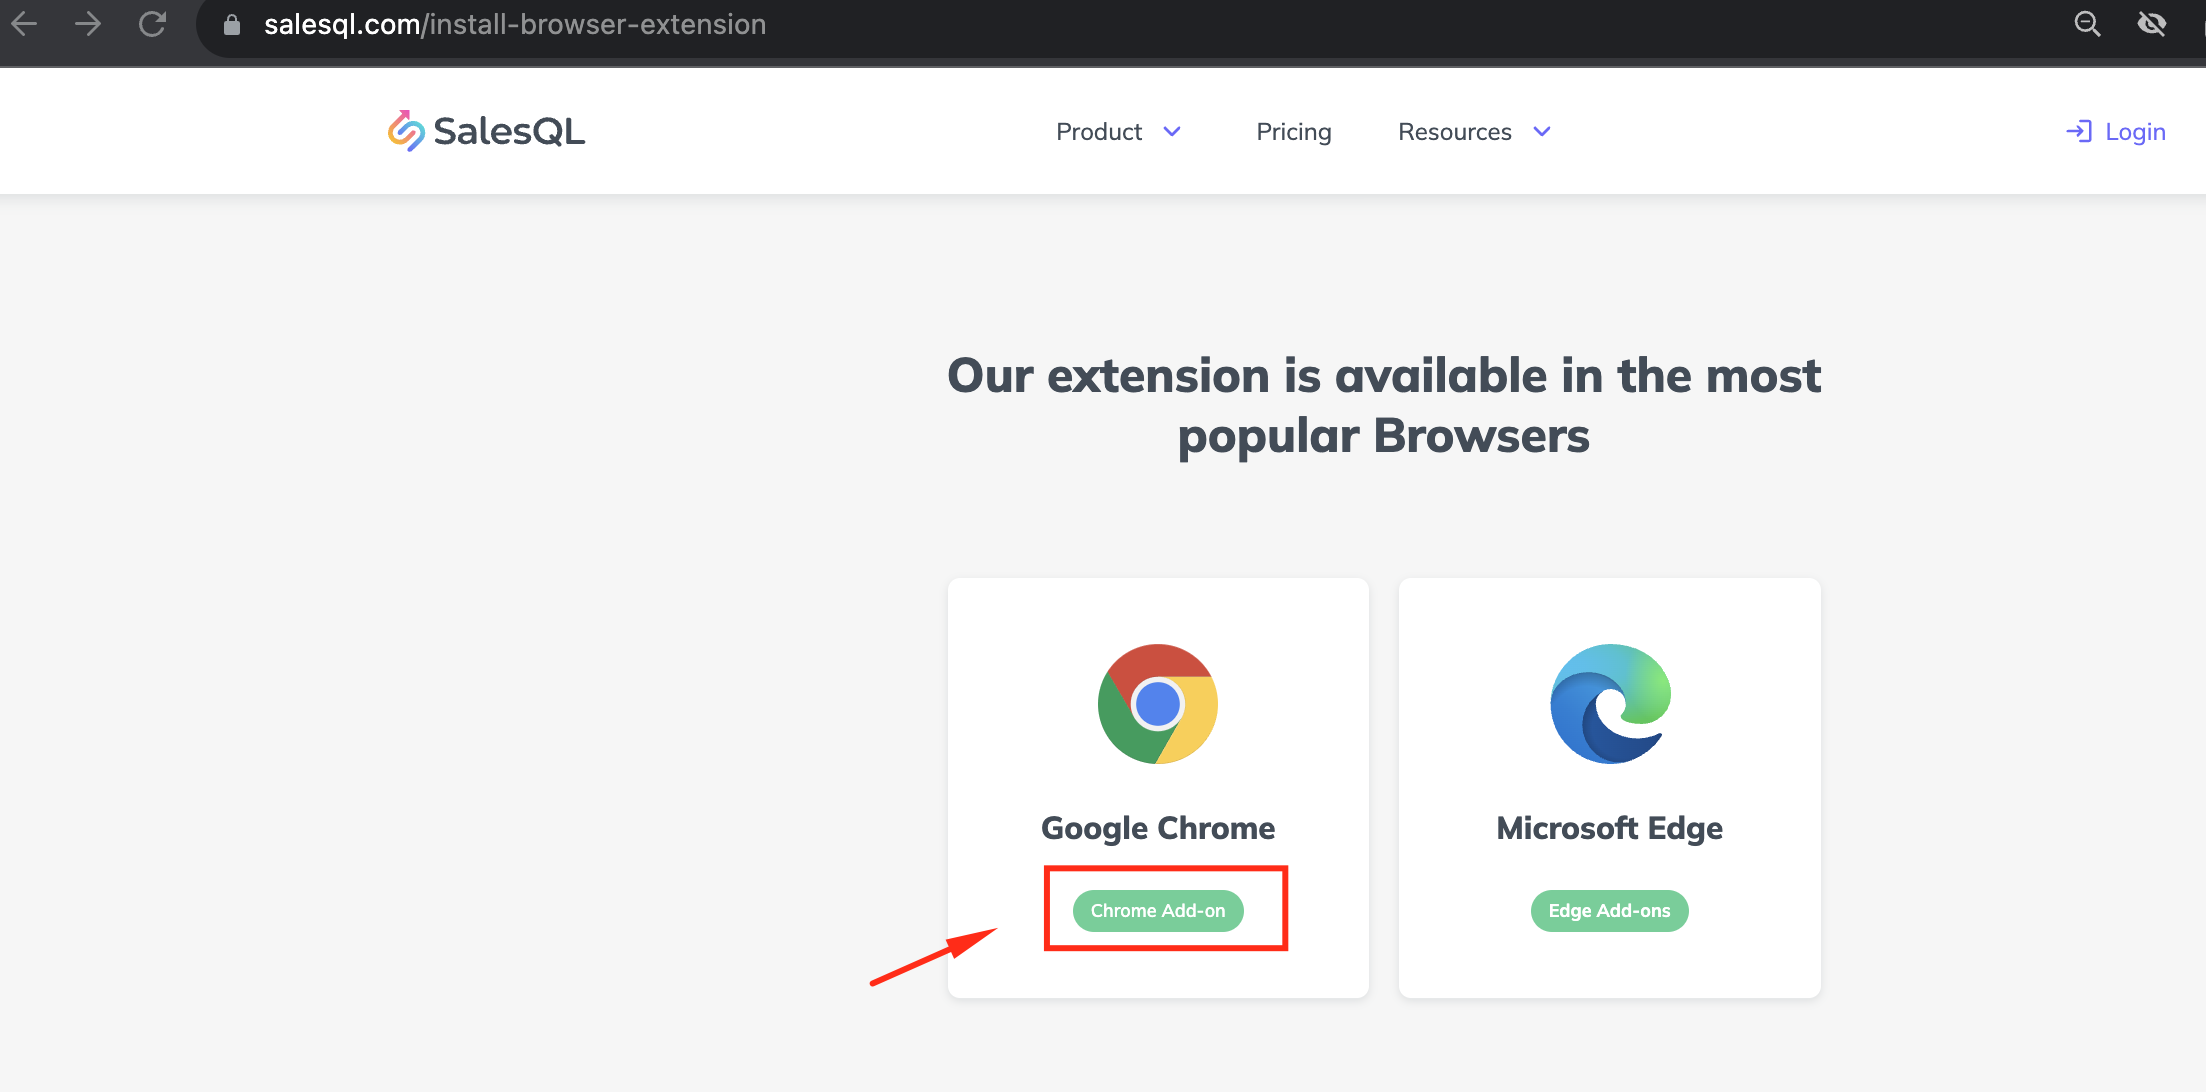The image size is (2206, 1092).
Task: Expand the Product dropdown chevron
Action: (x=1172, y=132)
